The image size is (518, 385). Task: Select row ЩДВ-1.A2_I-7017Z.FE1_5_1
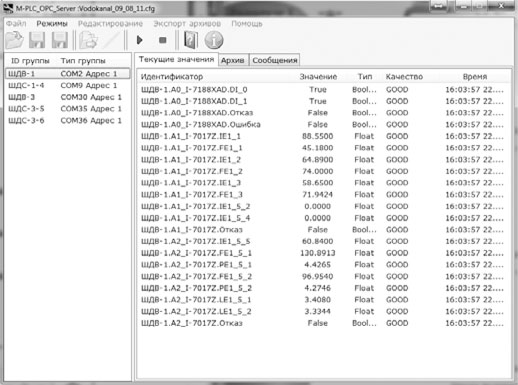click(324, 253)
